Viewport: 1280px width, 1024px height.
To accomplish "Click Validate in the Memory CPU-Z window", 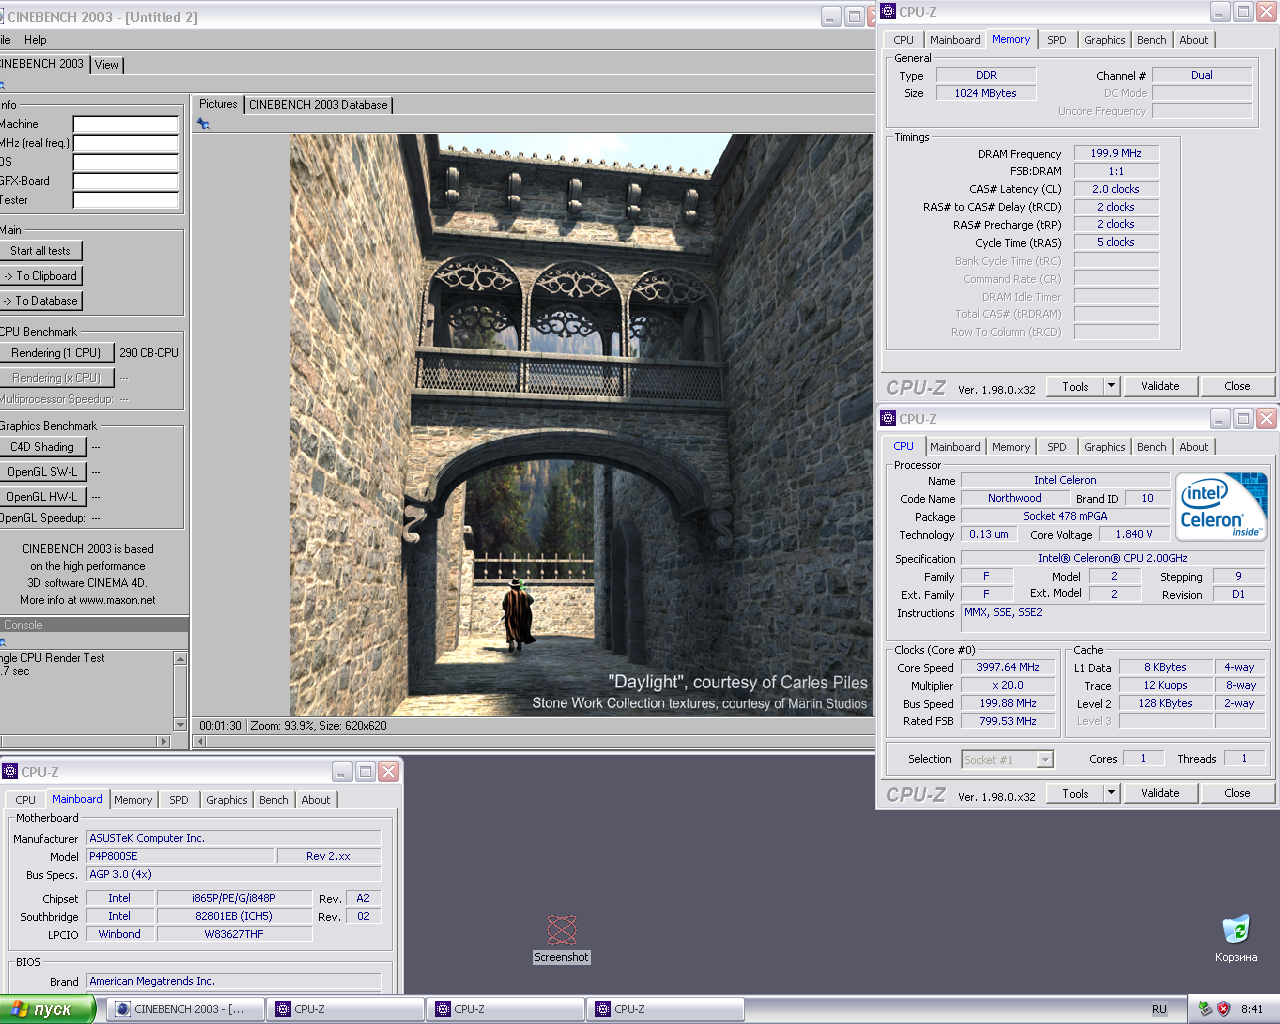I will [1160, 386].
